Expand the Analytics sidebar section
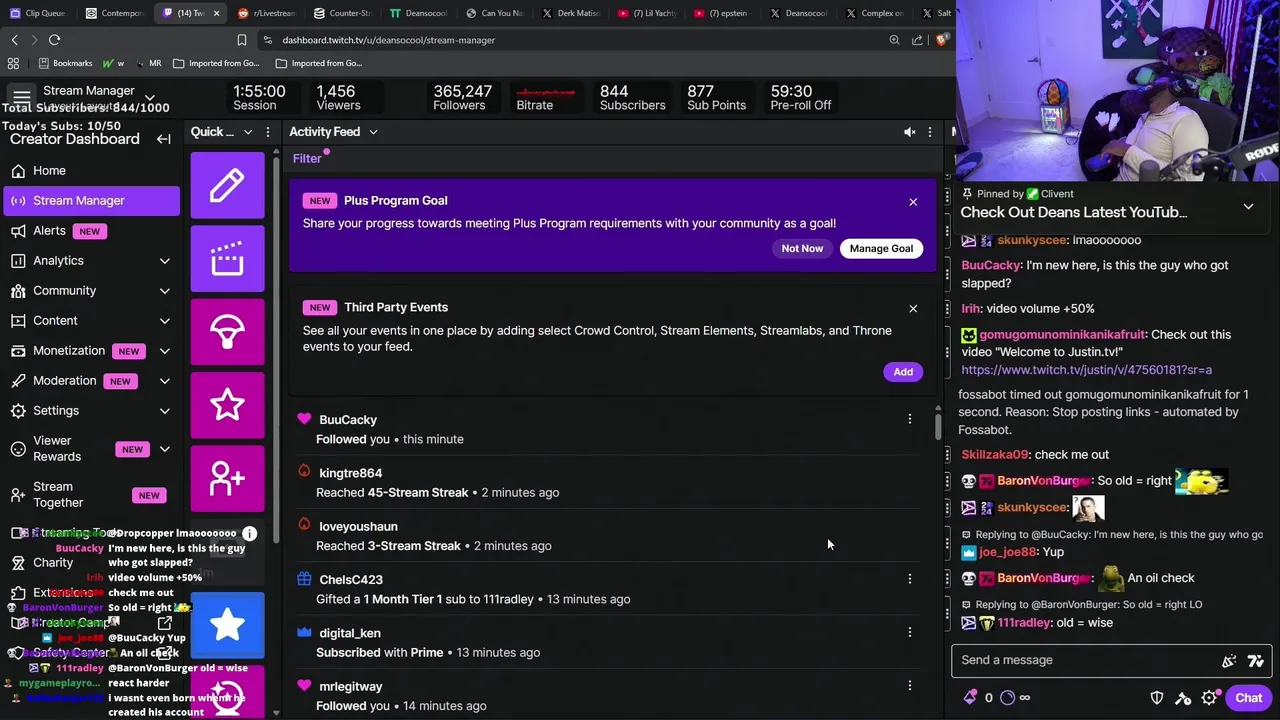This screenshot has width=1280, height=720. click(x=164, y=261)
